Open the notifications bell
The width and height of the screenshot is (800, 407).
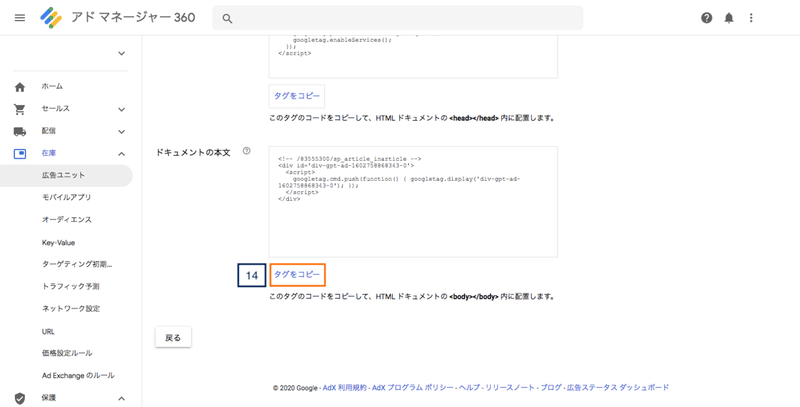click(729, 18)
